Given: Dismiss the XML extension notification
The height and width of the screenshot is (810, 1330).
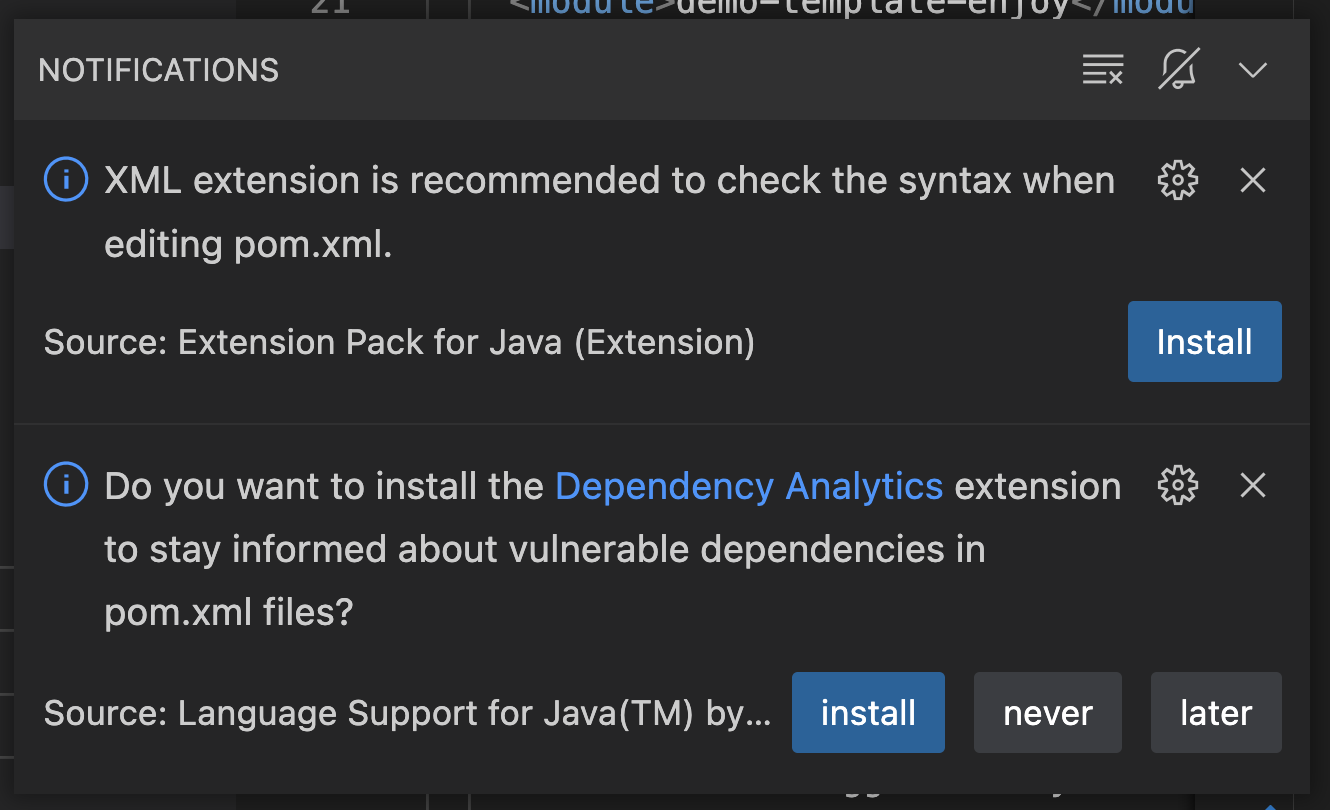Looking at the screenshot, I should click(1252, 181).
